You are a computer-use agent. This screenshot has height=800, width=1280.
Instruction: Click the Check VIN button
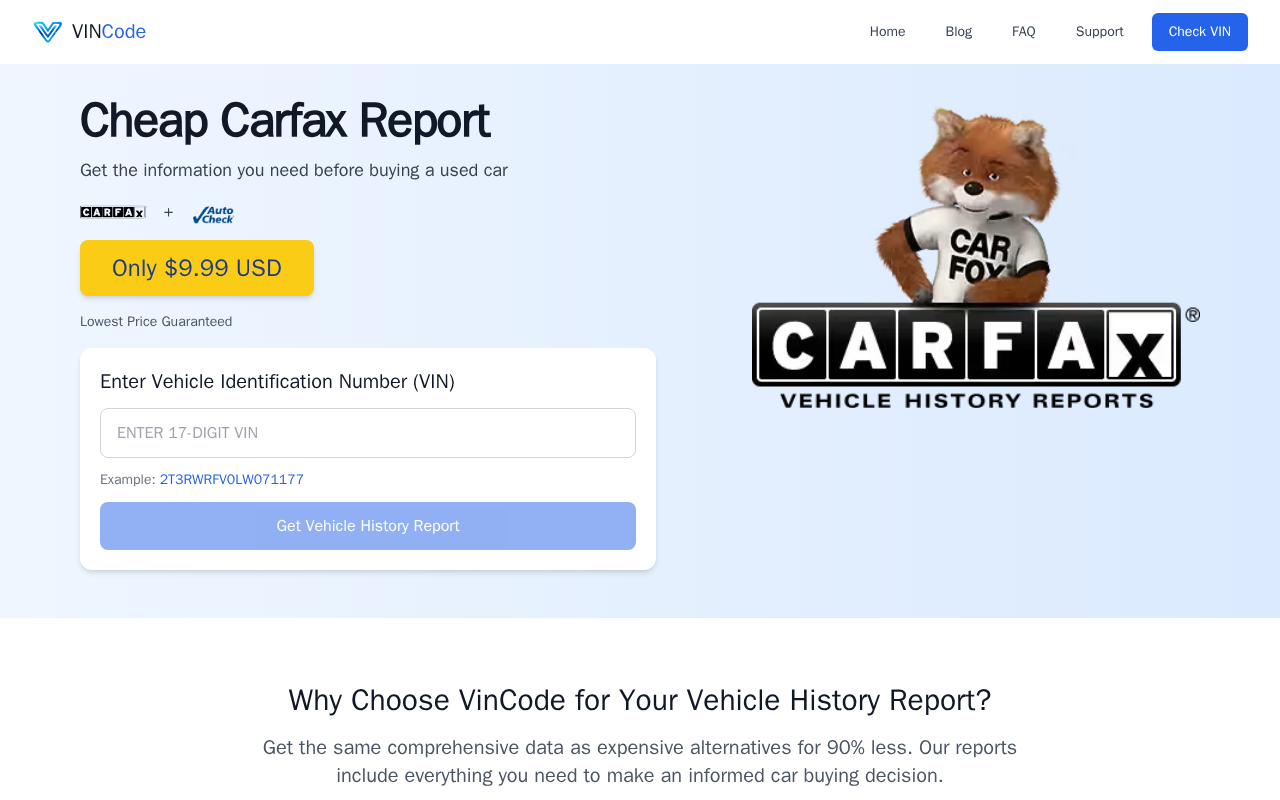[1200, 32]
